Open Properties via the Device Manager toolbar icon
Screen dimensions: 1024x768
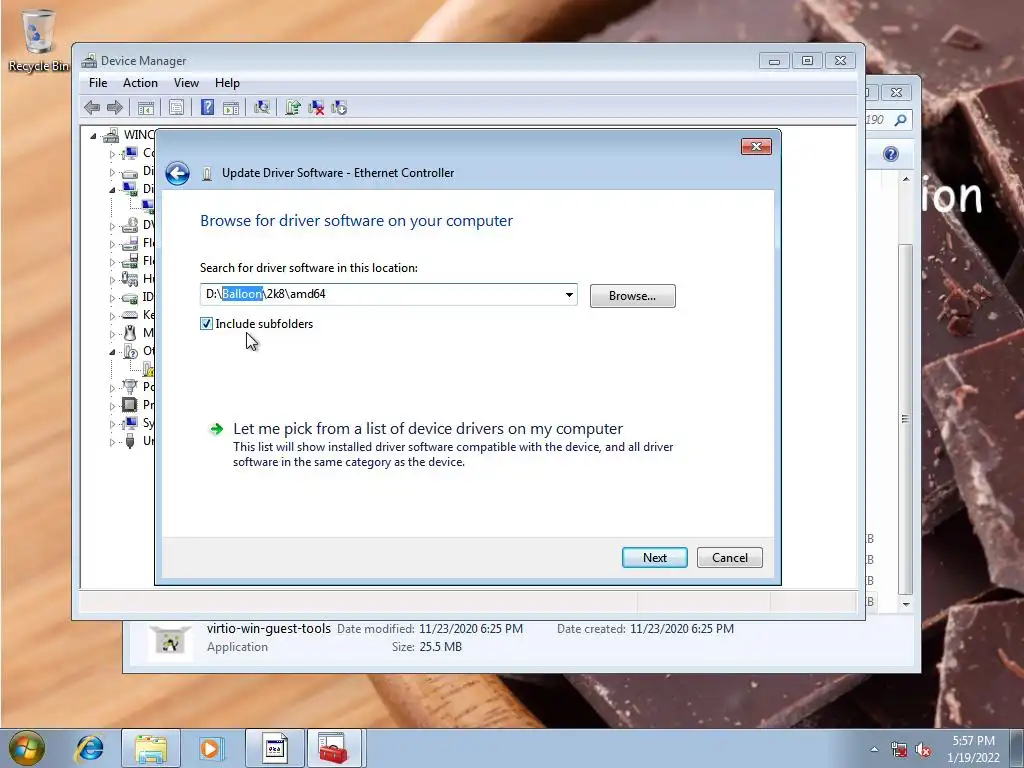pos(176,108)
